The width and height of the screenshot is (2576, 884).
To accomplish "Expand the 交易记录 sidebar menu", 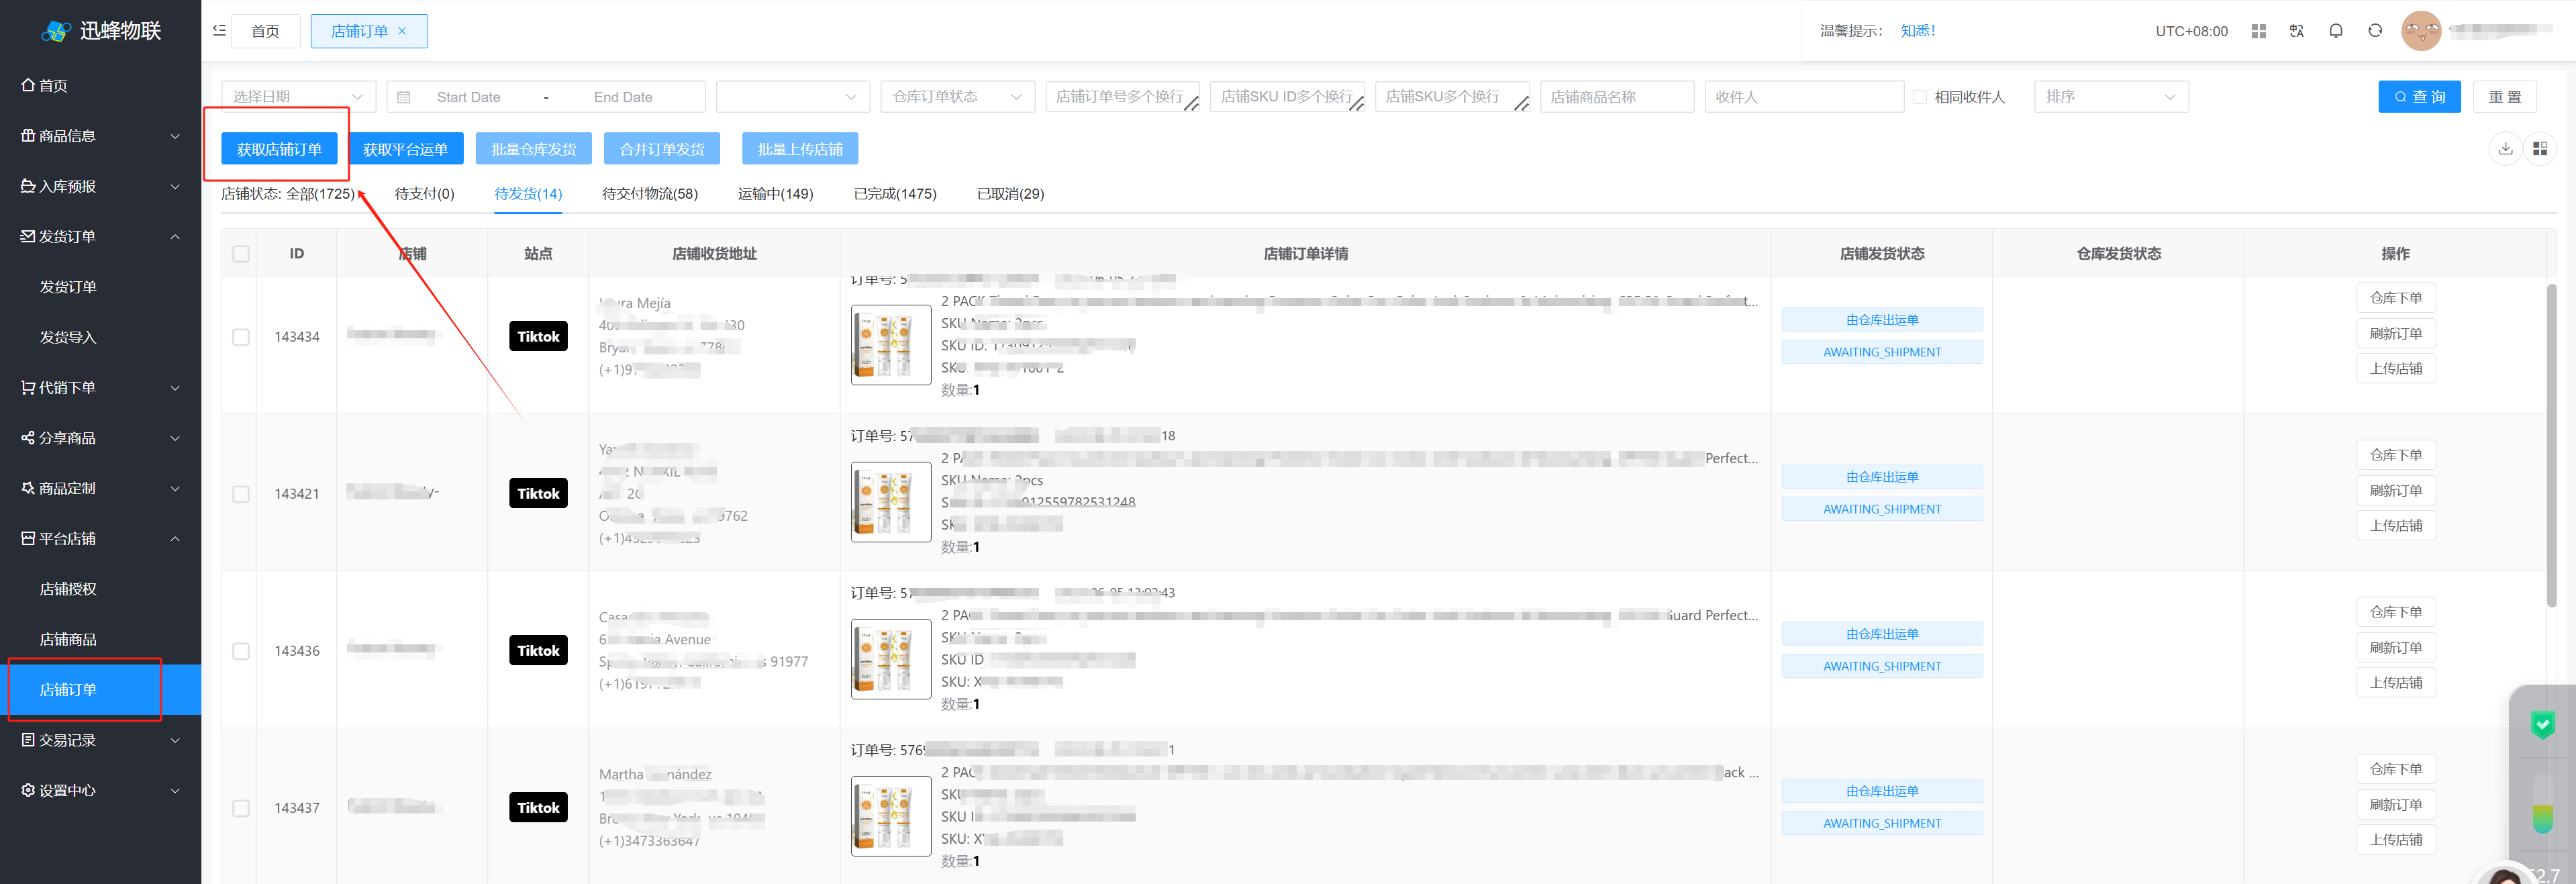I will [100, 740].
